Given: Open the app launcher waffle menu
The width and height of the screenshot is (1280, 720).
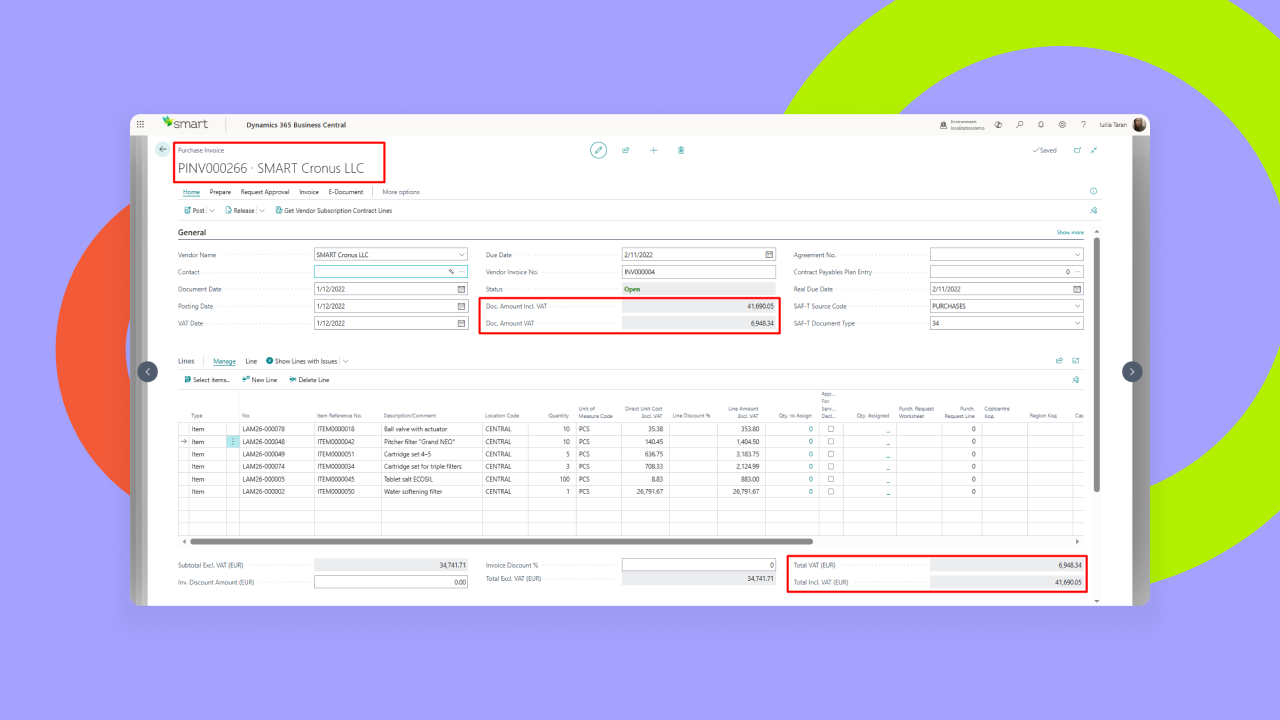Looking at the screenshot, I should point(140,125).
